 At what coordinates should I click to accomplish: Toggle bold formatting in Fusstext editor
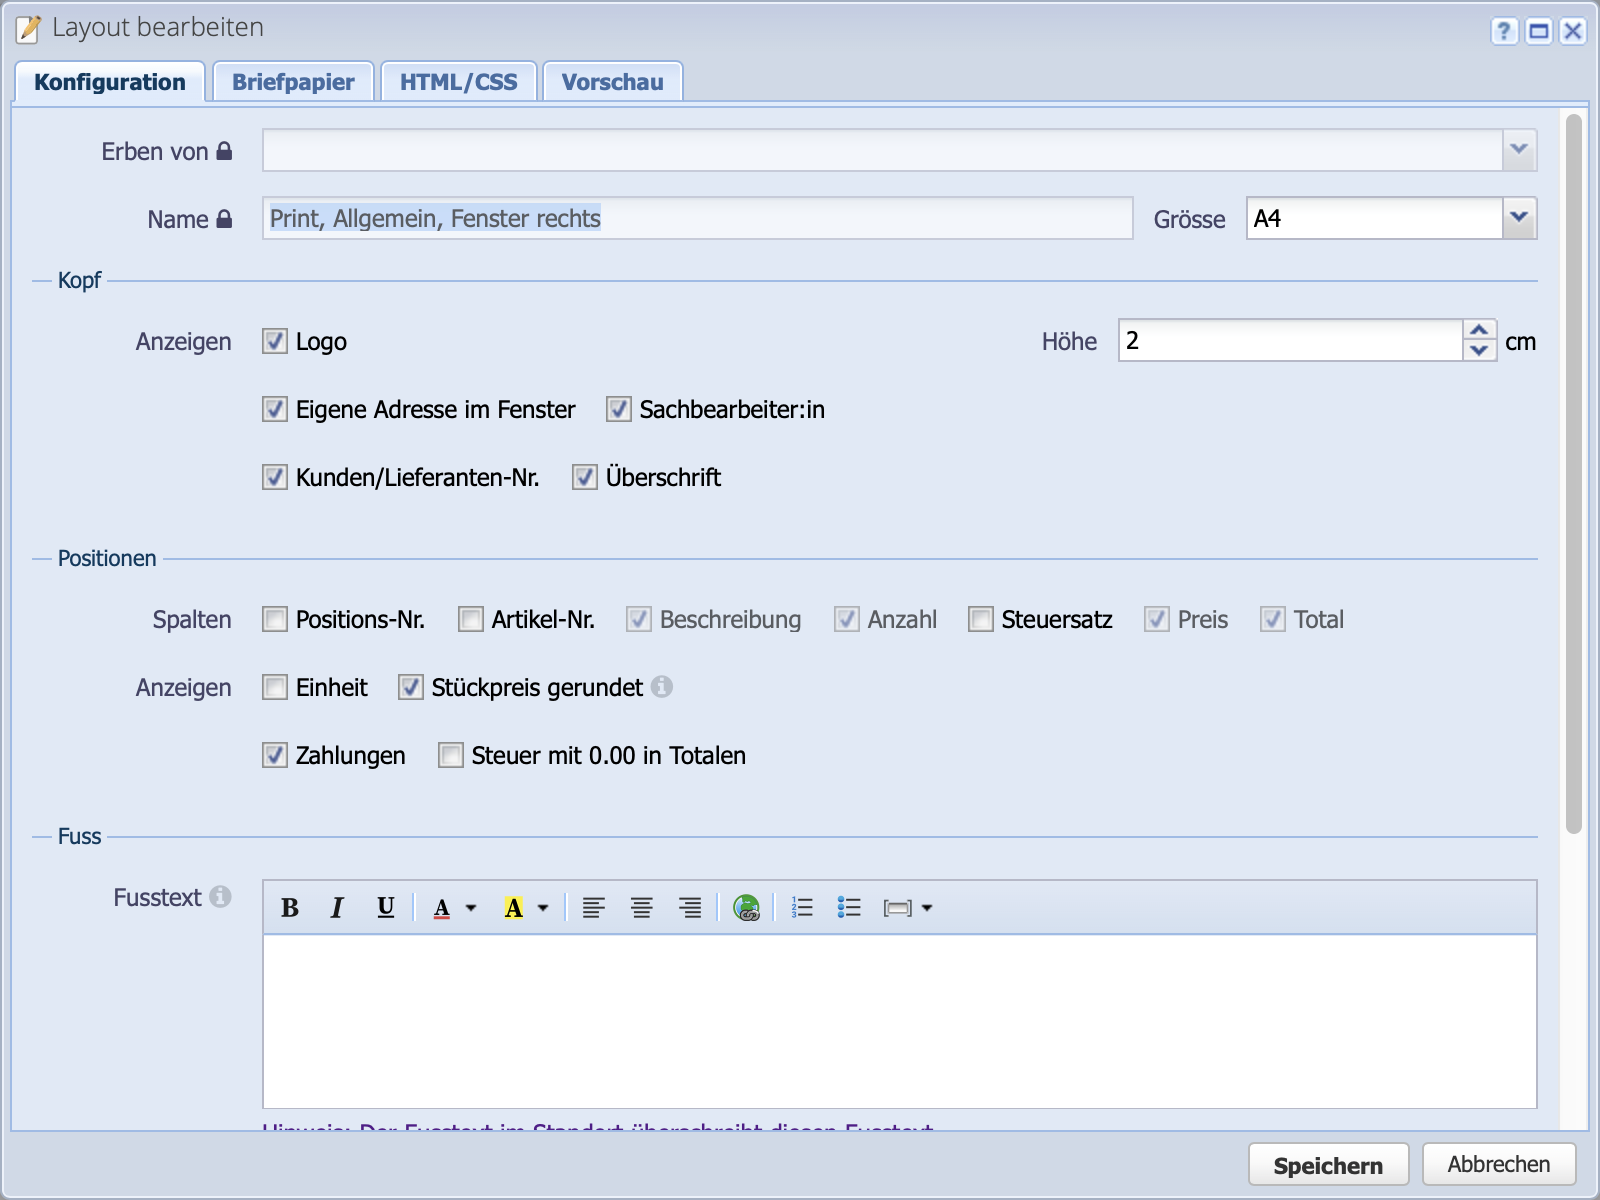(x=290, y=908)
